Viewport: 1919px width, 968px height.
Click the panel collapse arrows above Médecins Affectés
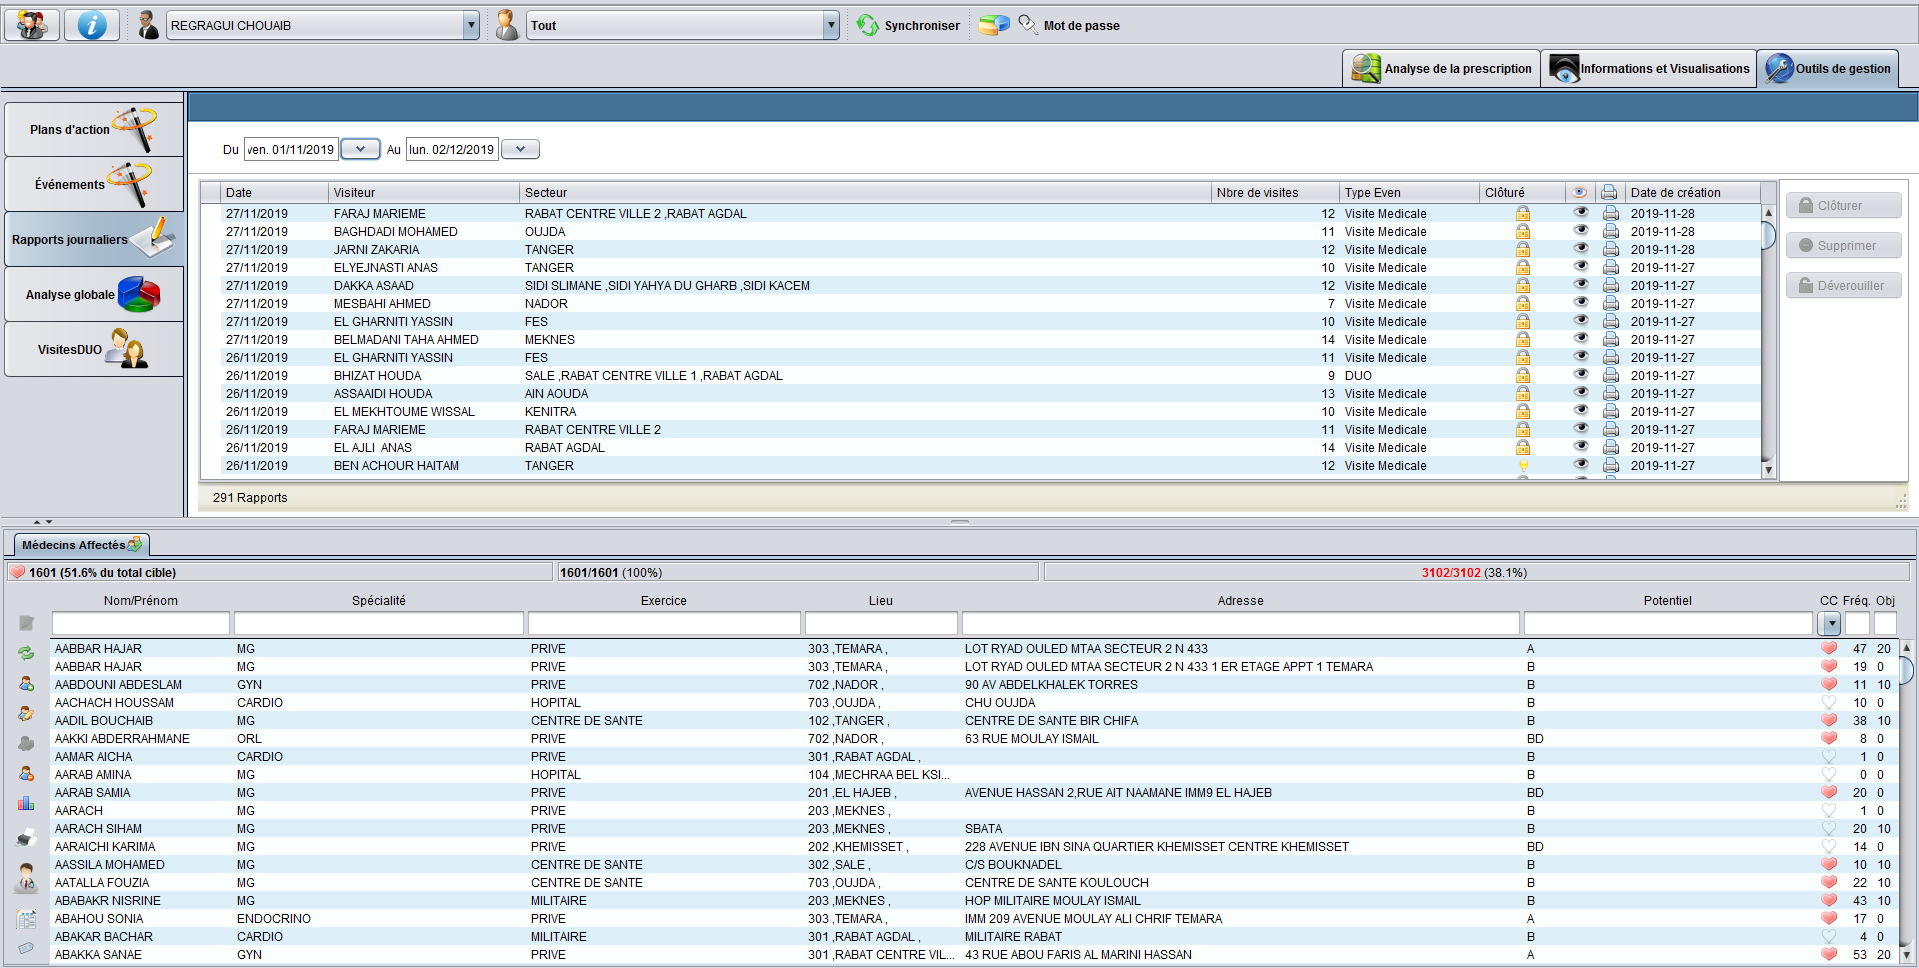pyautogui.click(x=42, y=522)
